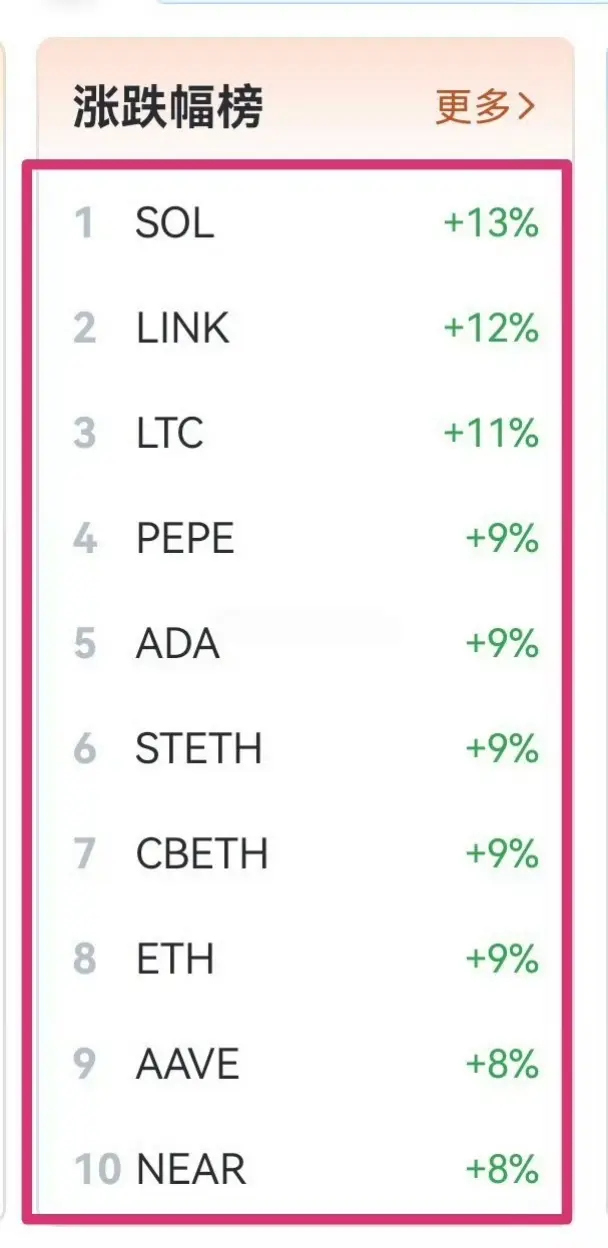608x1248 pixels.
Task: Click the 涨跌幅榜 header title
Action: [168, 106]
